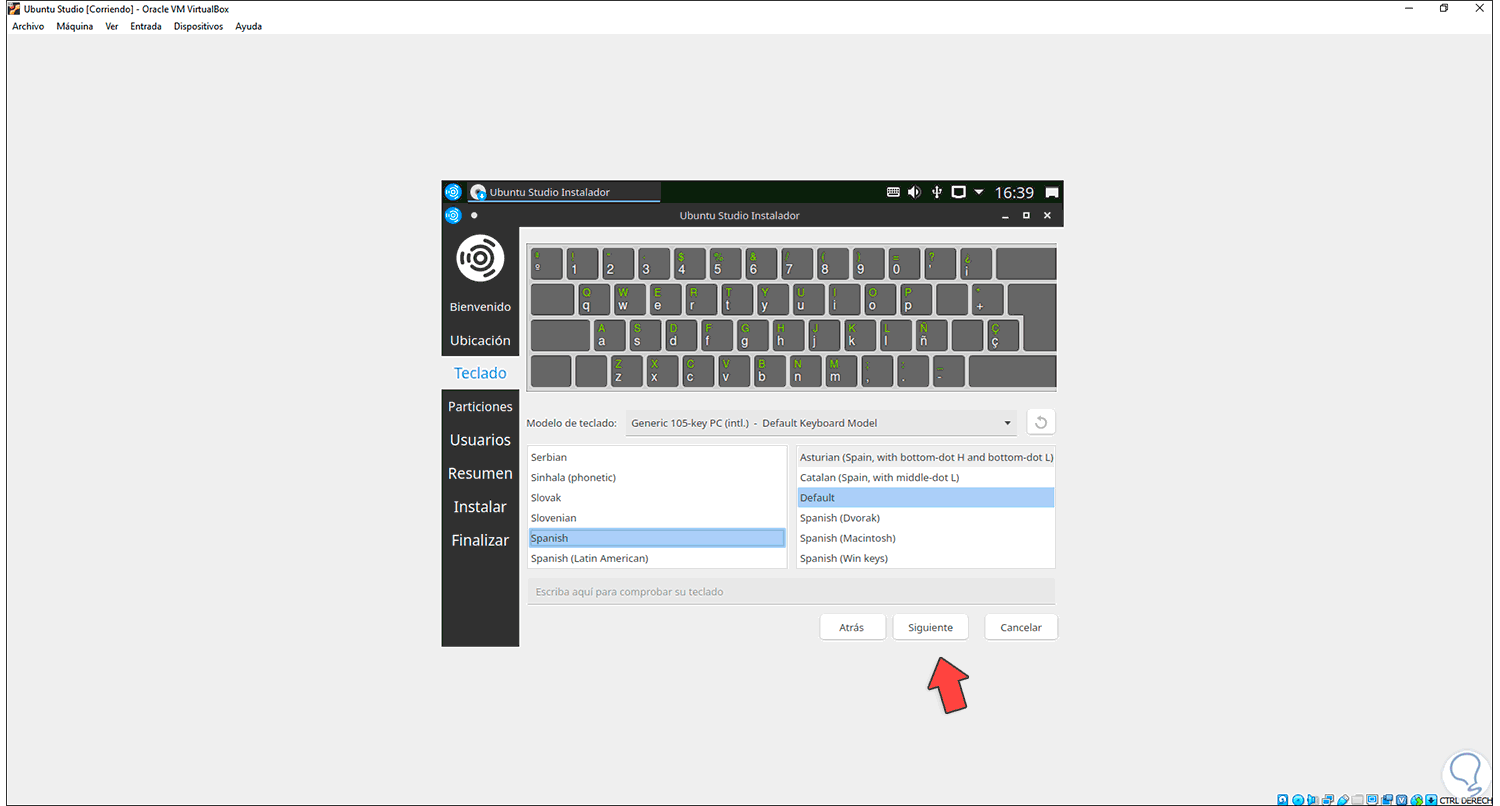
Task: Click the Ç key on keyboard preview
Action: (x=1002, y=335)
